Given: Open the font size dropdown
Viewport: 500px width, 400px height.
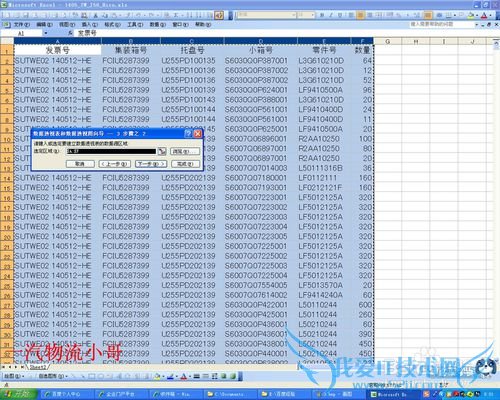Looking at the screenshot, I should tap(312, 15).
